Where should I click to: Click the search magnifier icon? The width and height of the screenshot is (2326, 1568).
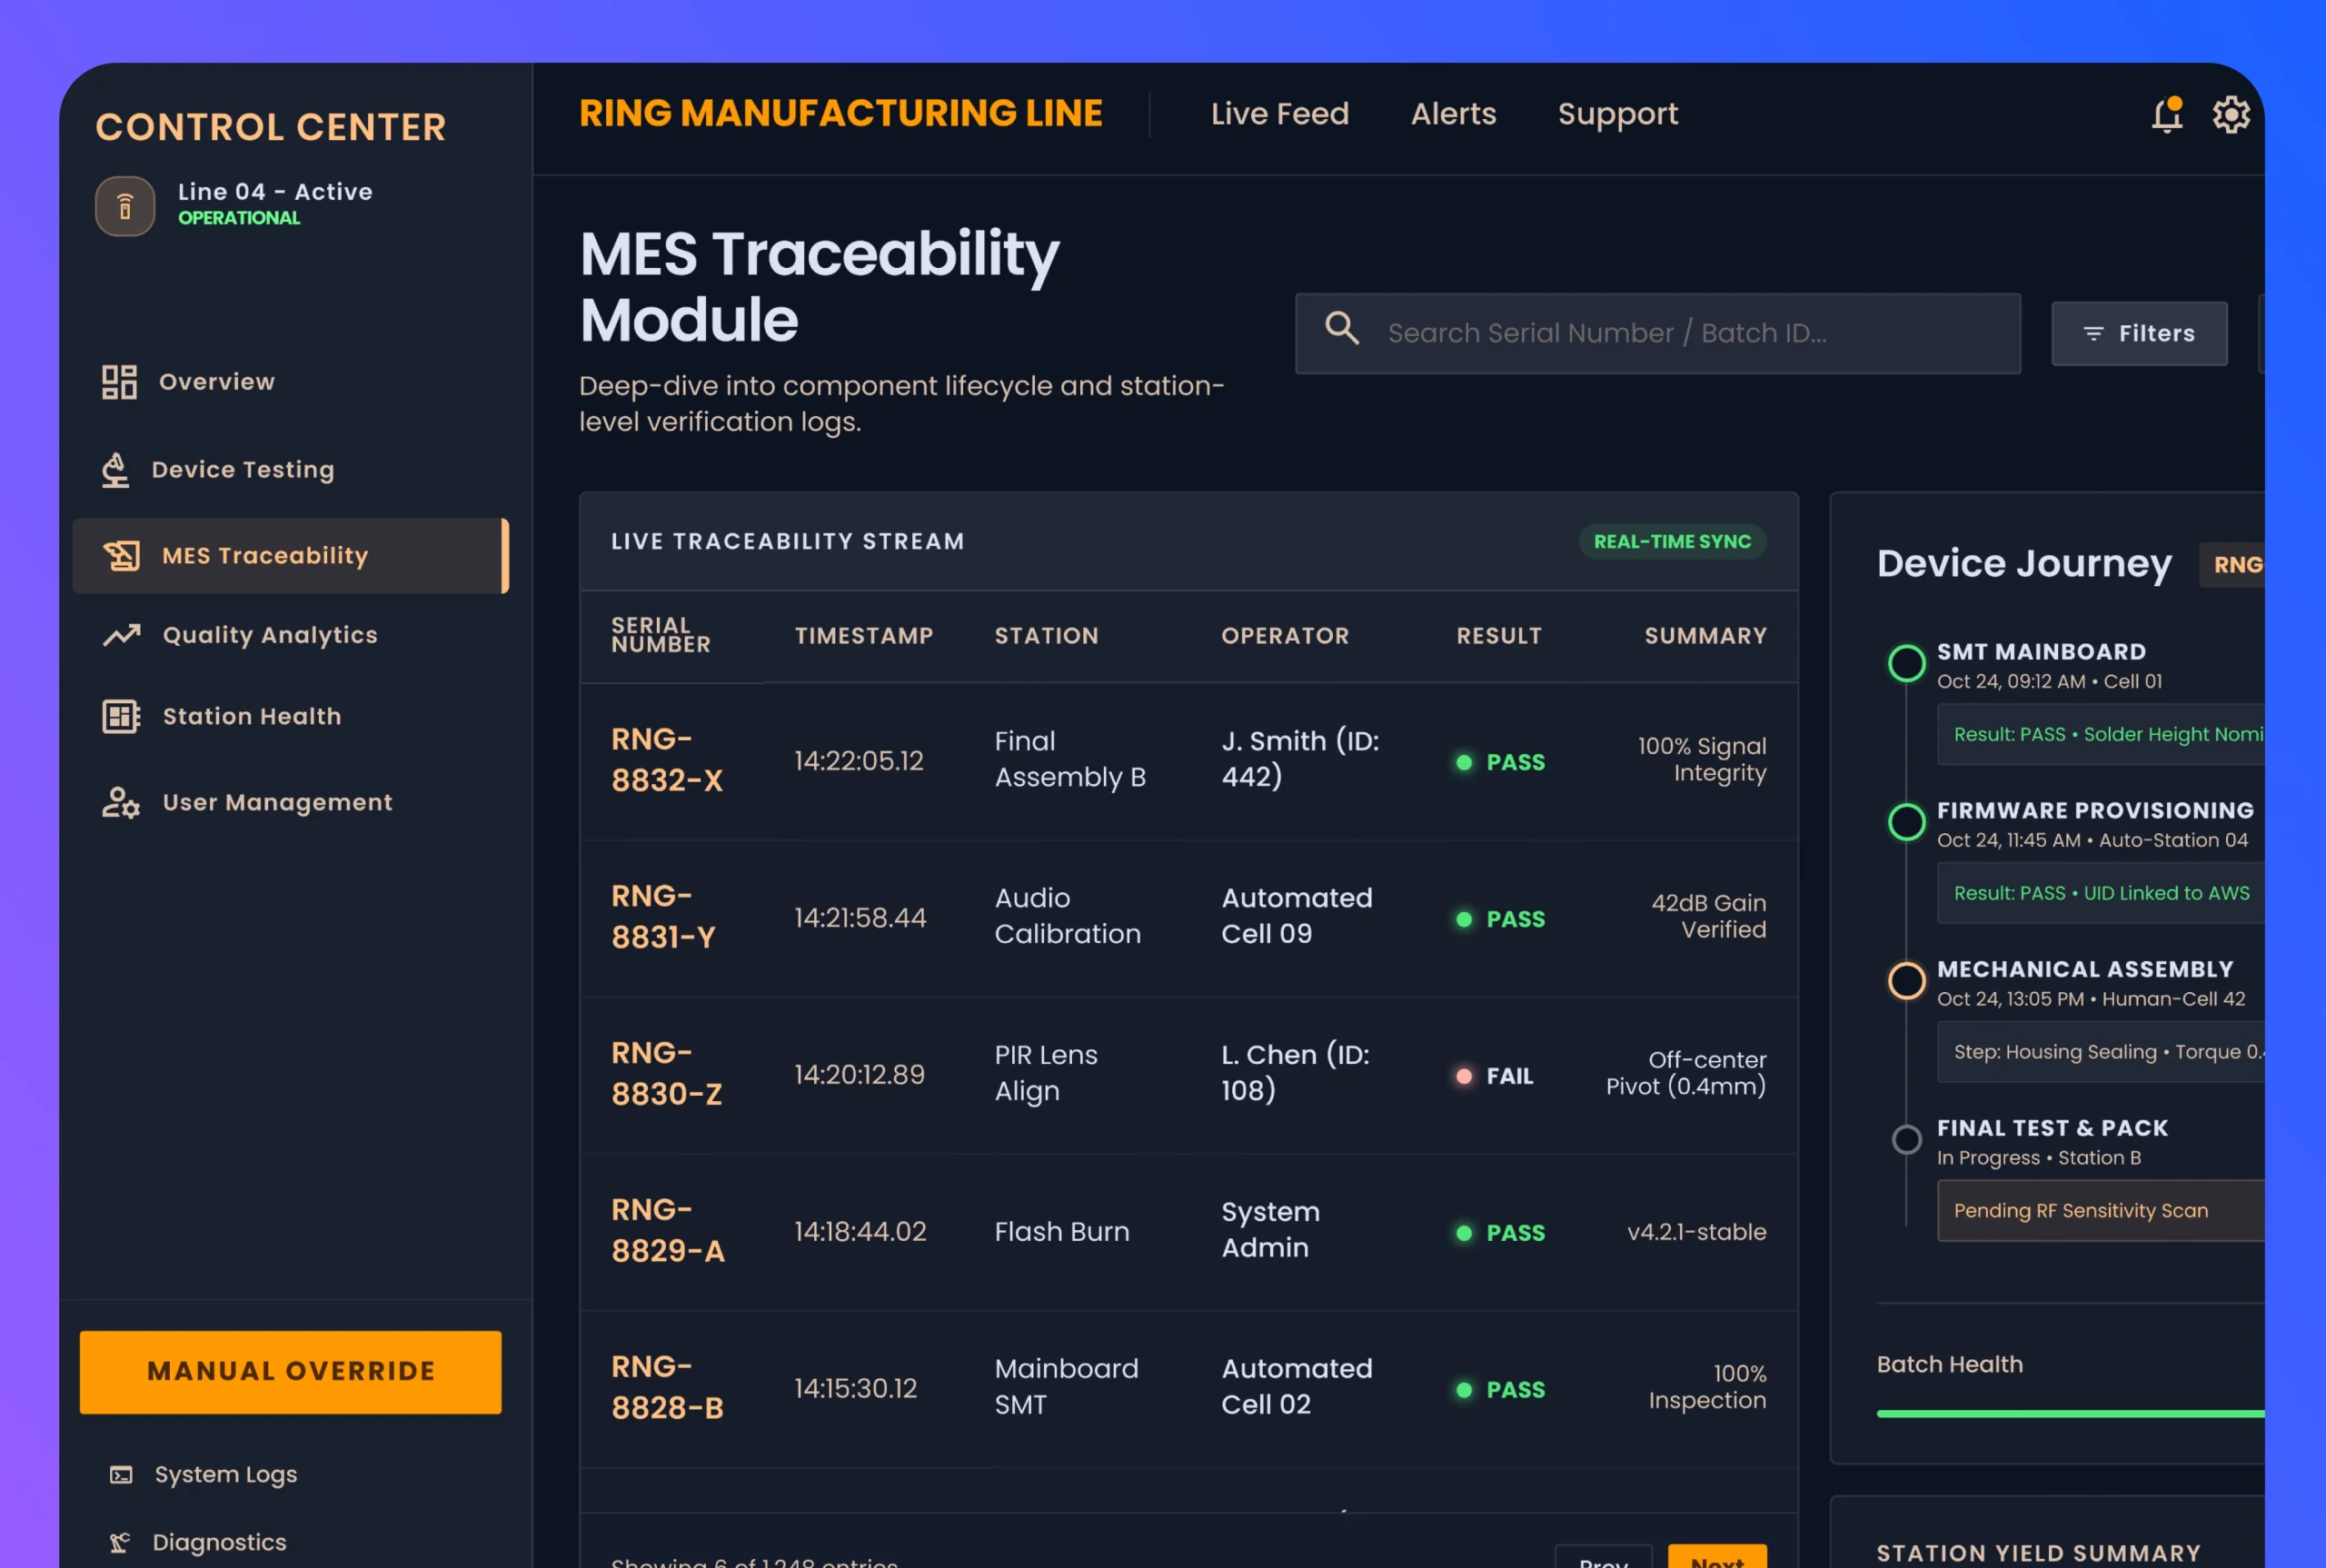tap(1342, 328)
